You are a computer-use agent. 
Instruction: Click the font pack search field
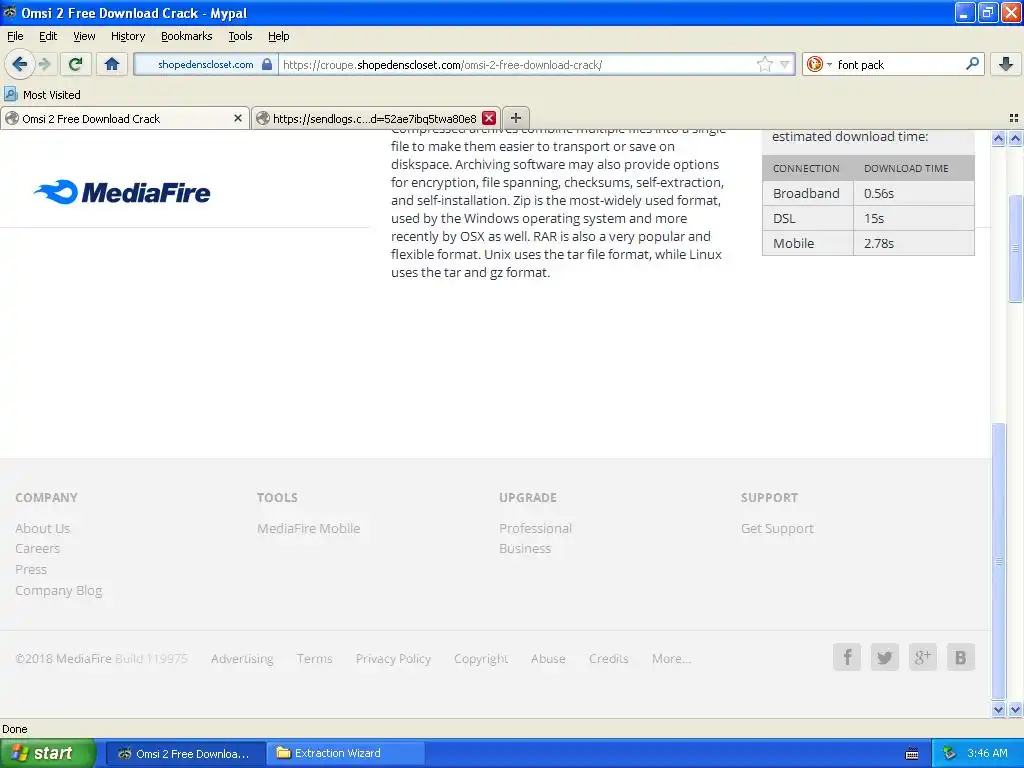tap(899, 65)
